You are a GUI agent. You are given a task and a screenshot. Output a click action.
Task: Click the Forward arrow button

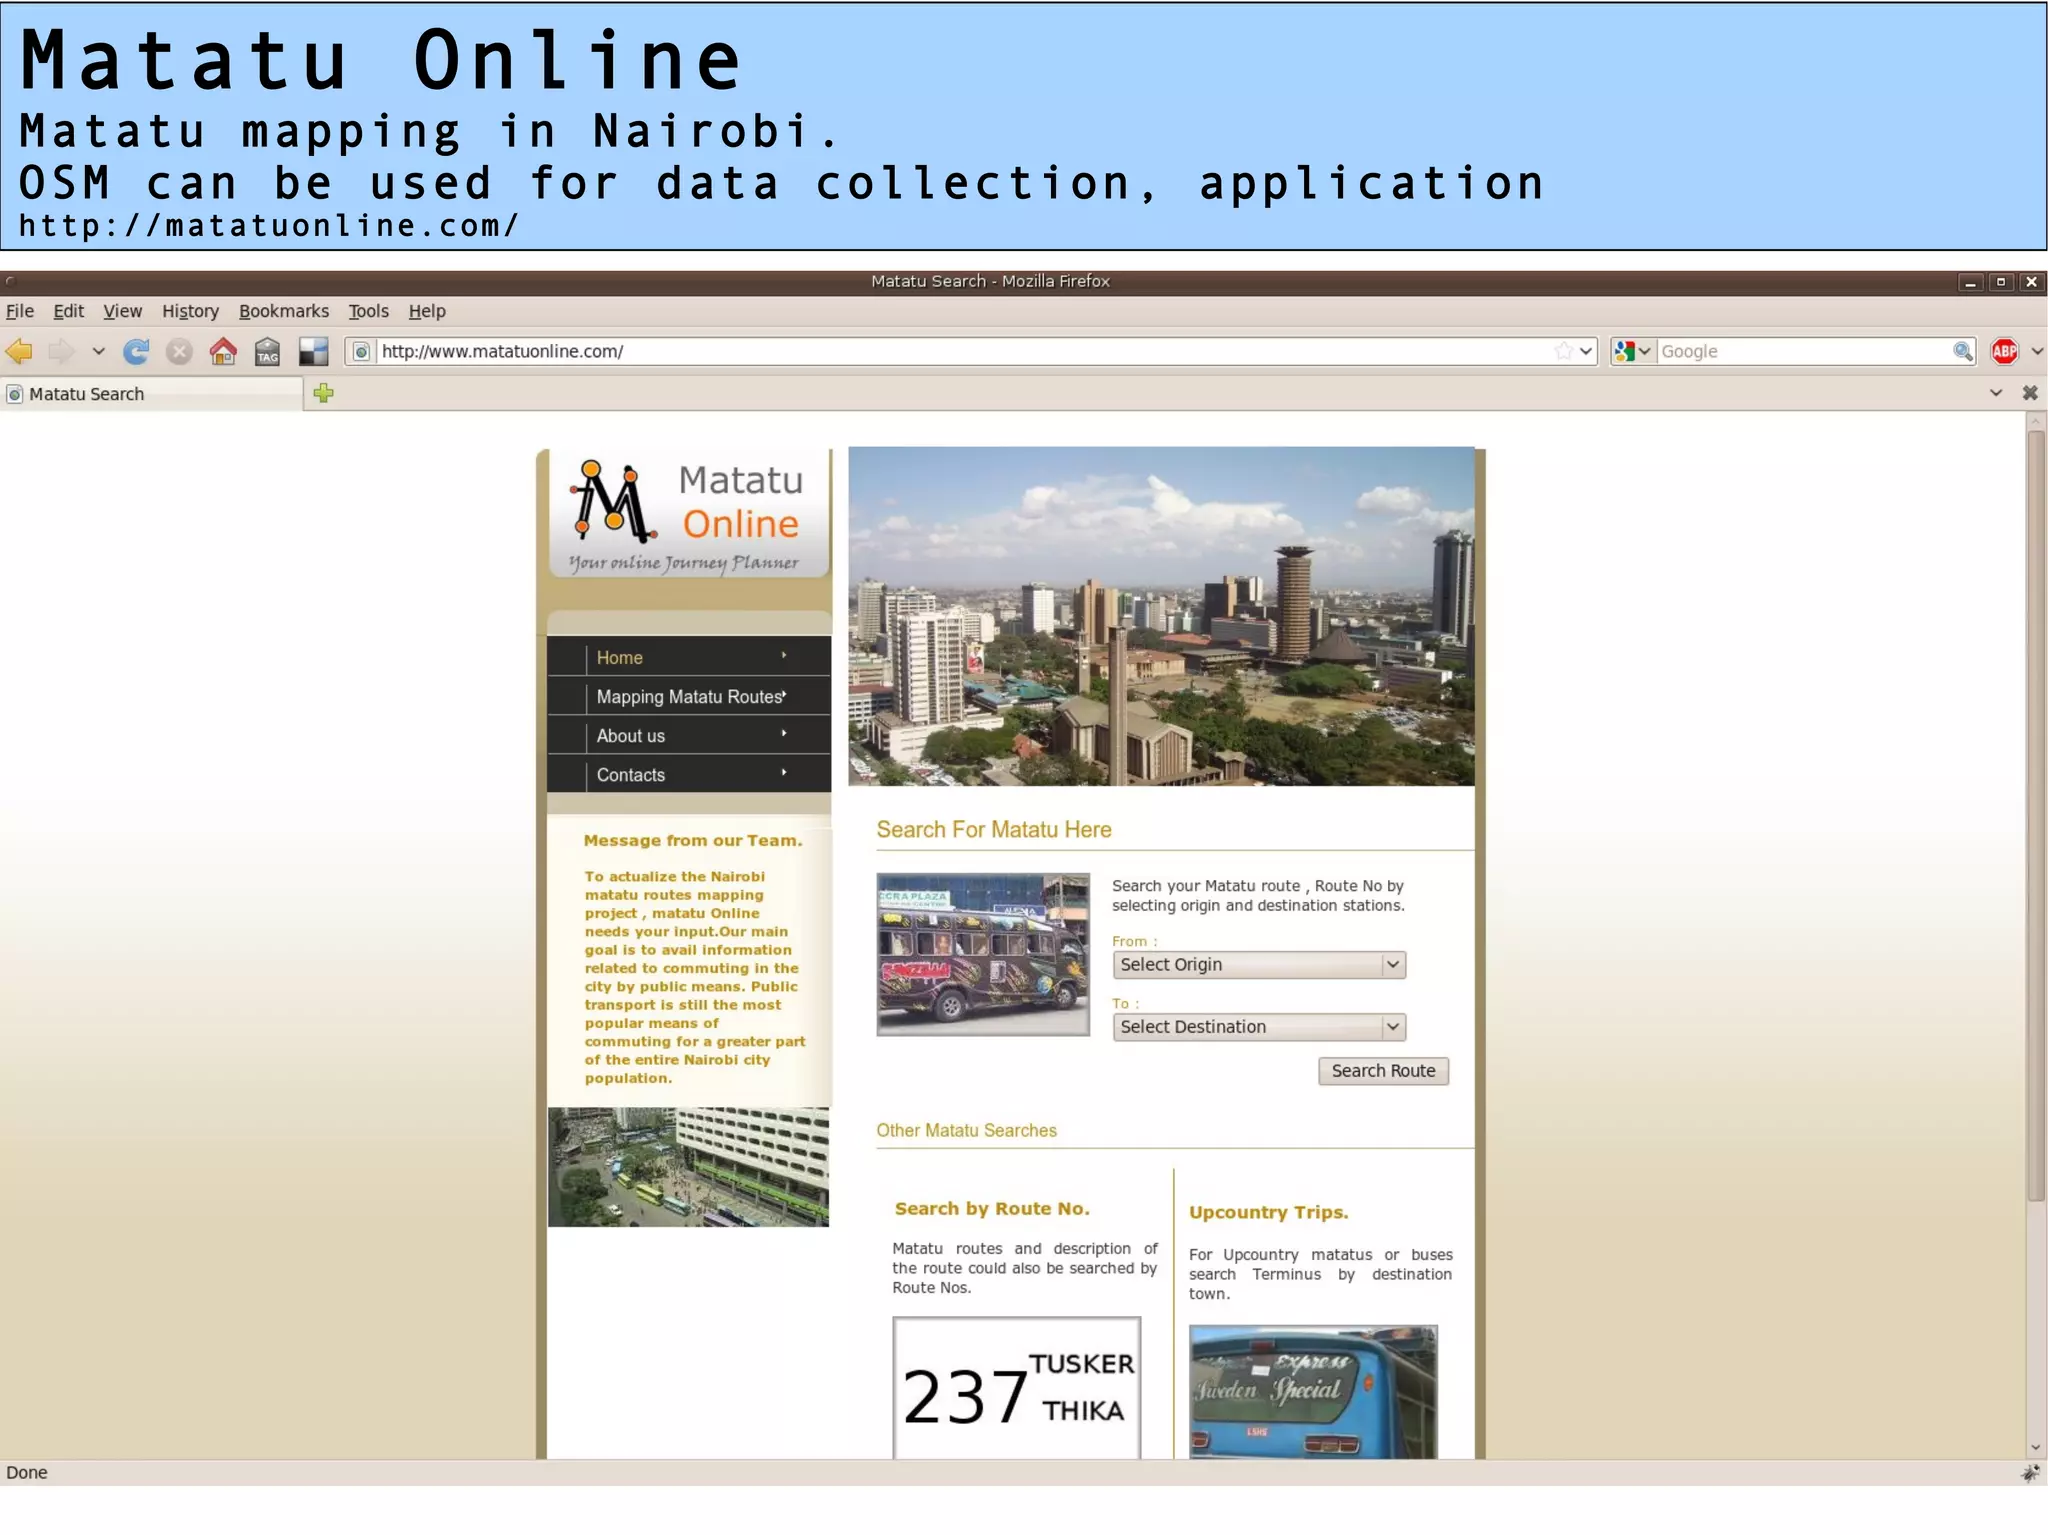[62, 351]
